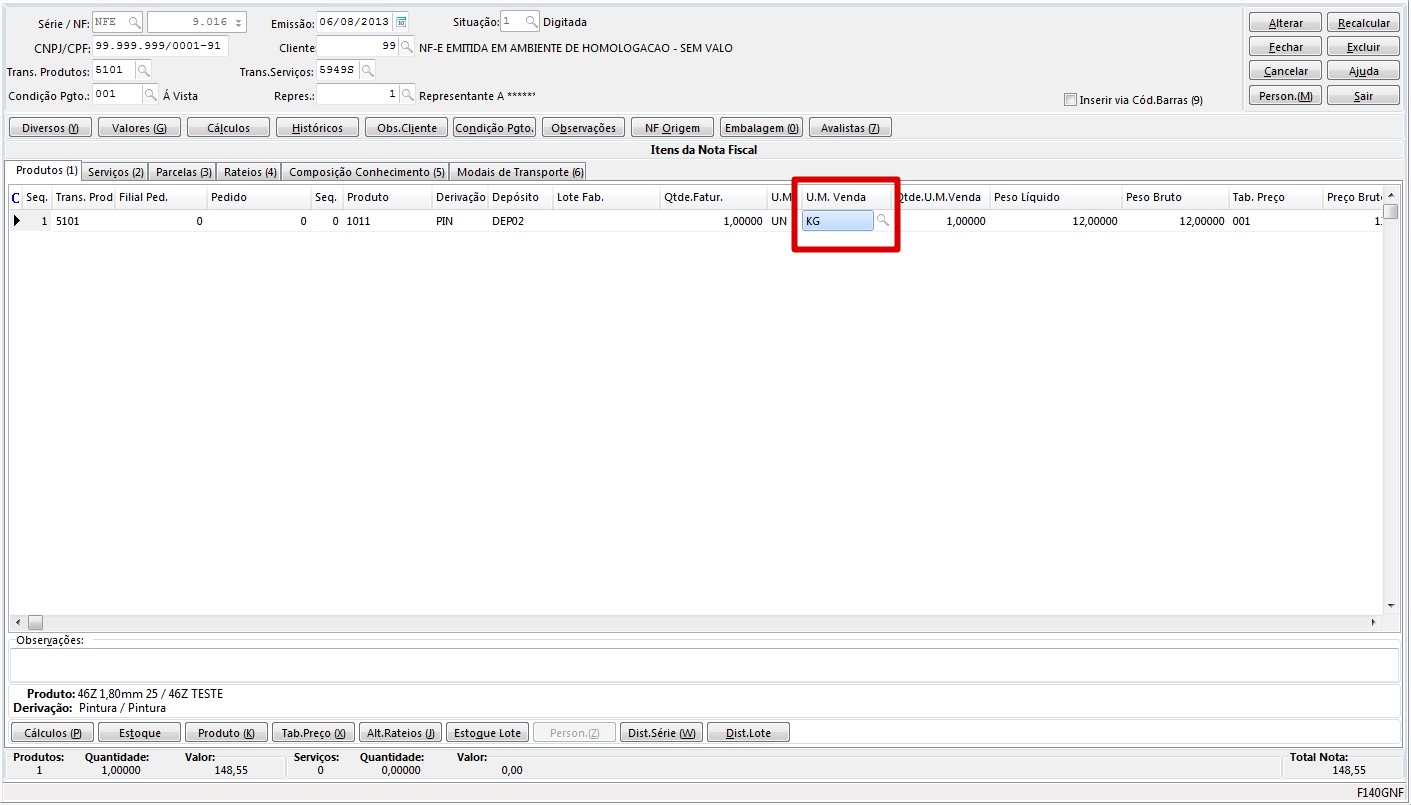Open the Trans. Produtos lookup magnifier
1411x805 pixels.
143,70
